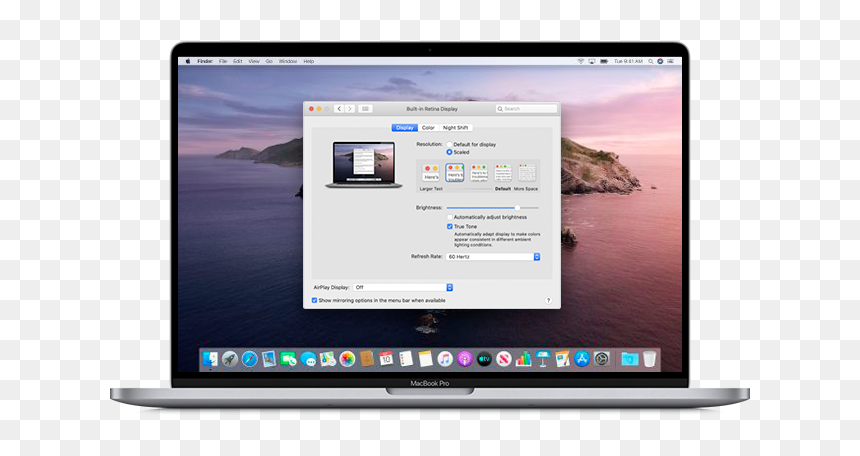Open Notification Center from menu bar
860x456 pixels.
[670, 61]
